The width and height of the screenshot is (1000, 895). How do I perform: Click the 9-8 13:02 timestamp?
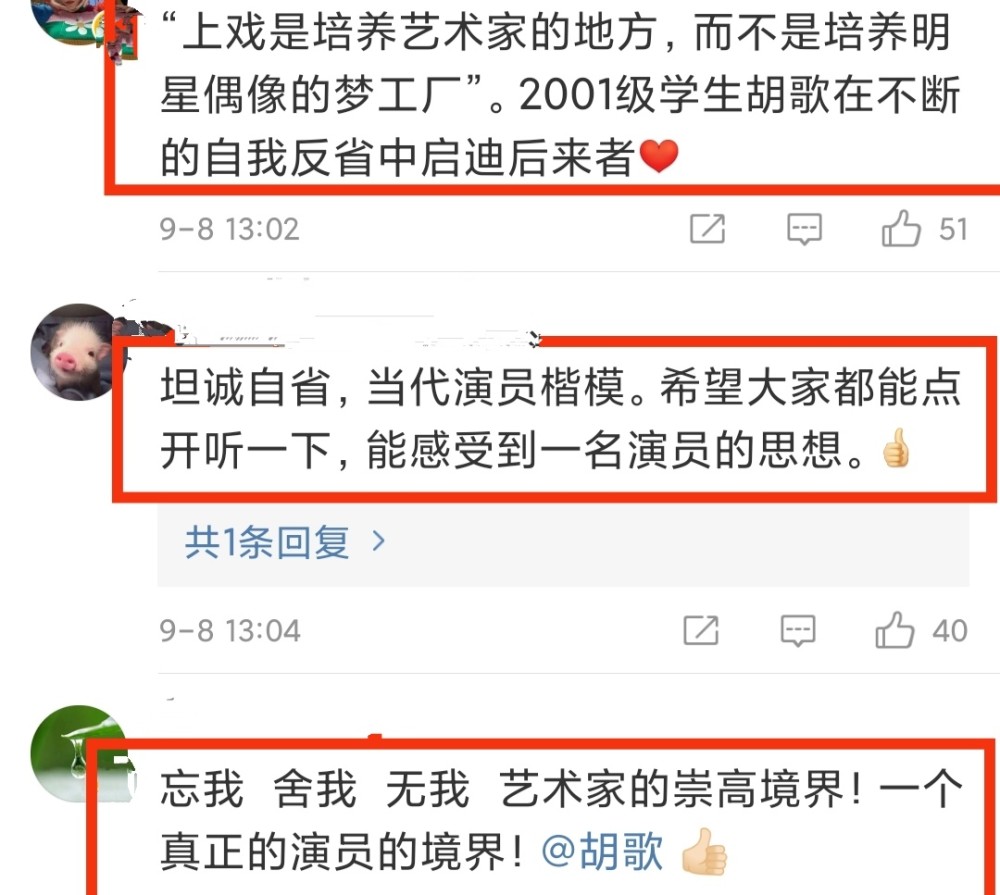point(229,229)
